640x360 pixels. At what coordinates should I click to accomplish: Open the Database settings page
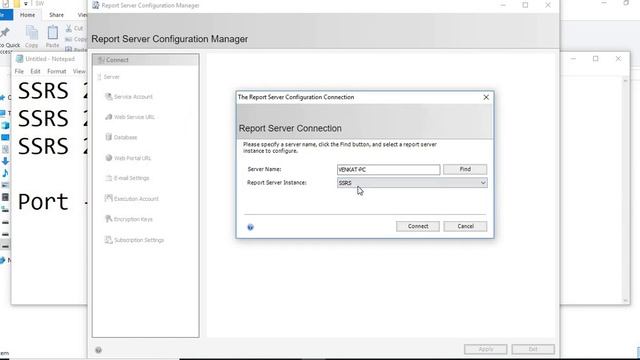tap(125, 138)
